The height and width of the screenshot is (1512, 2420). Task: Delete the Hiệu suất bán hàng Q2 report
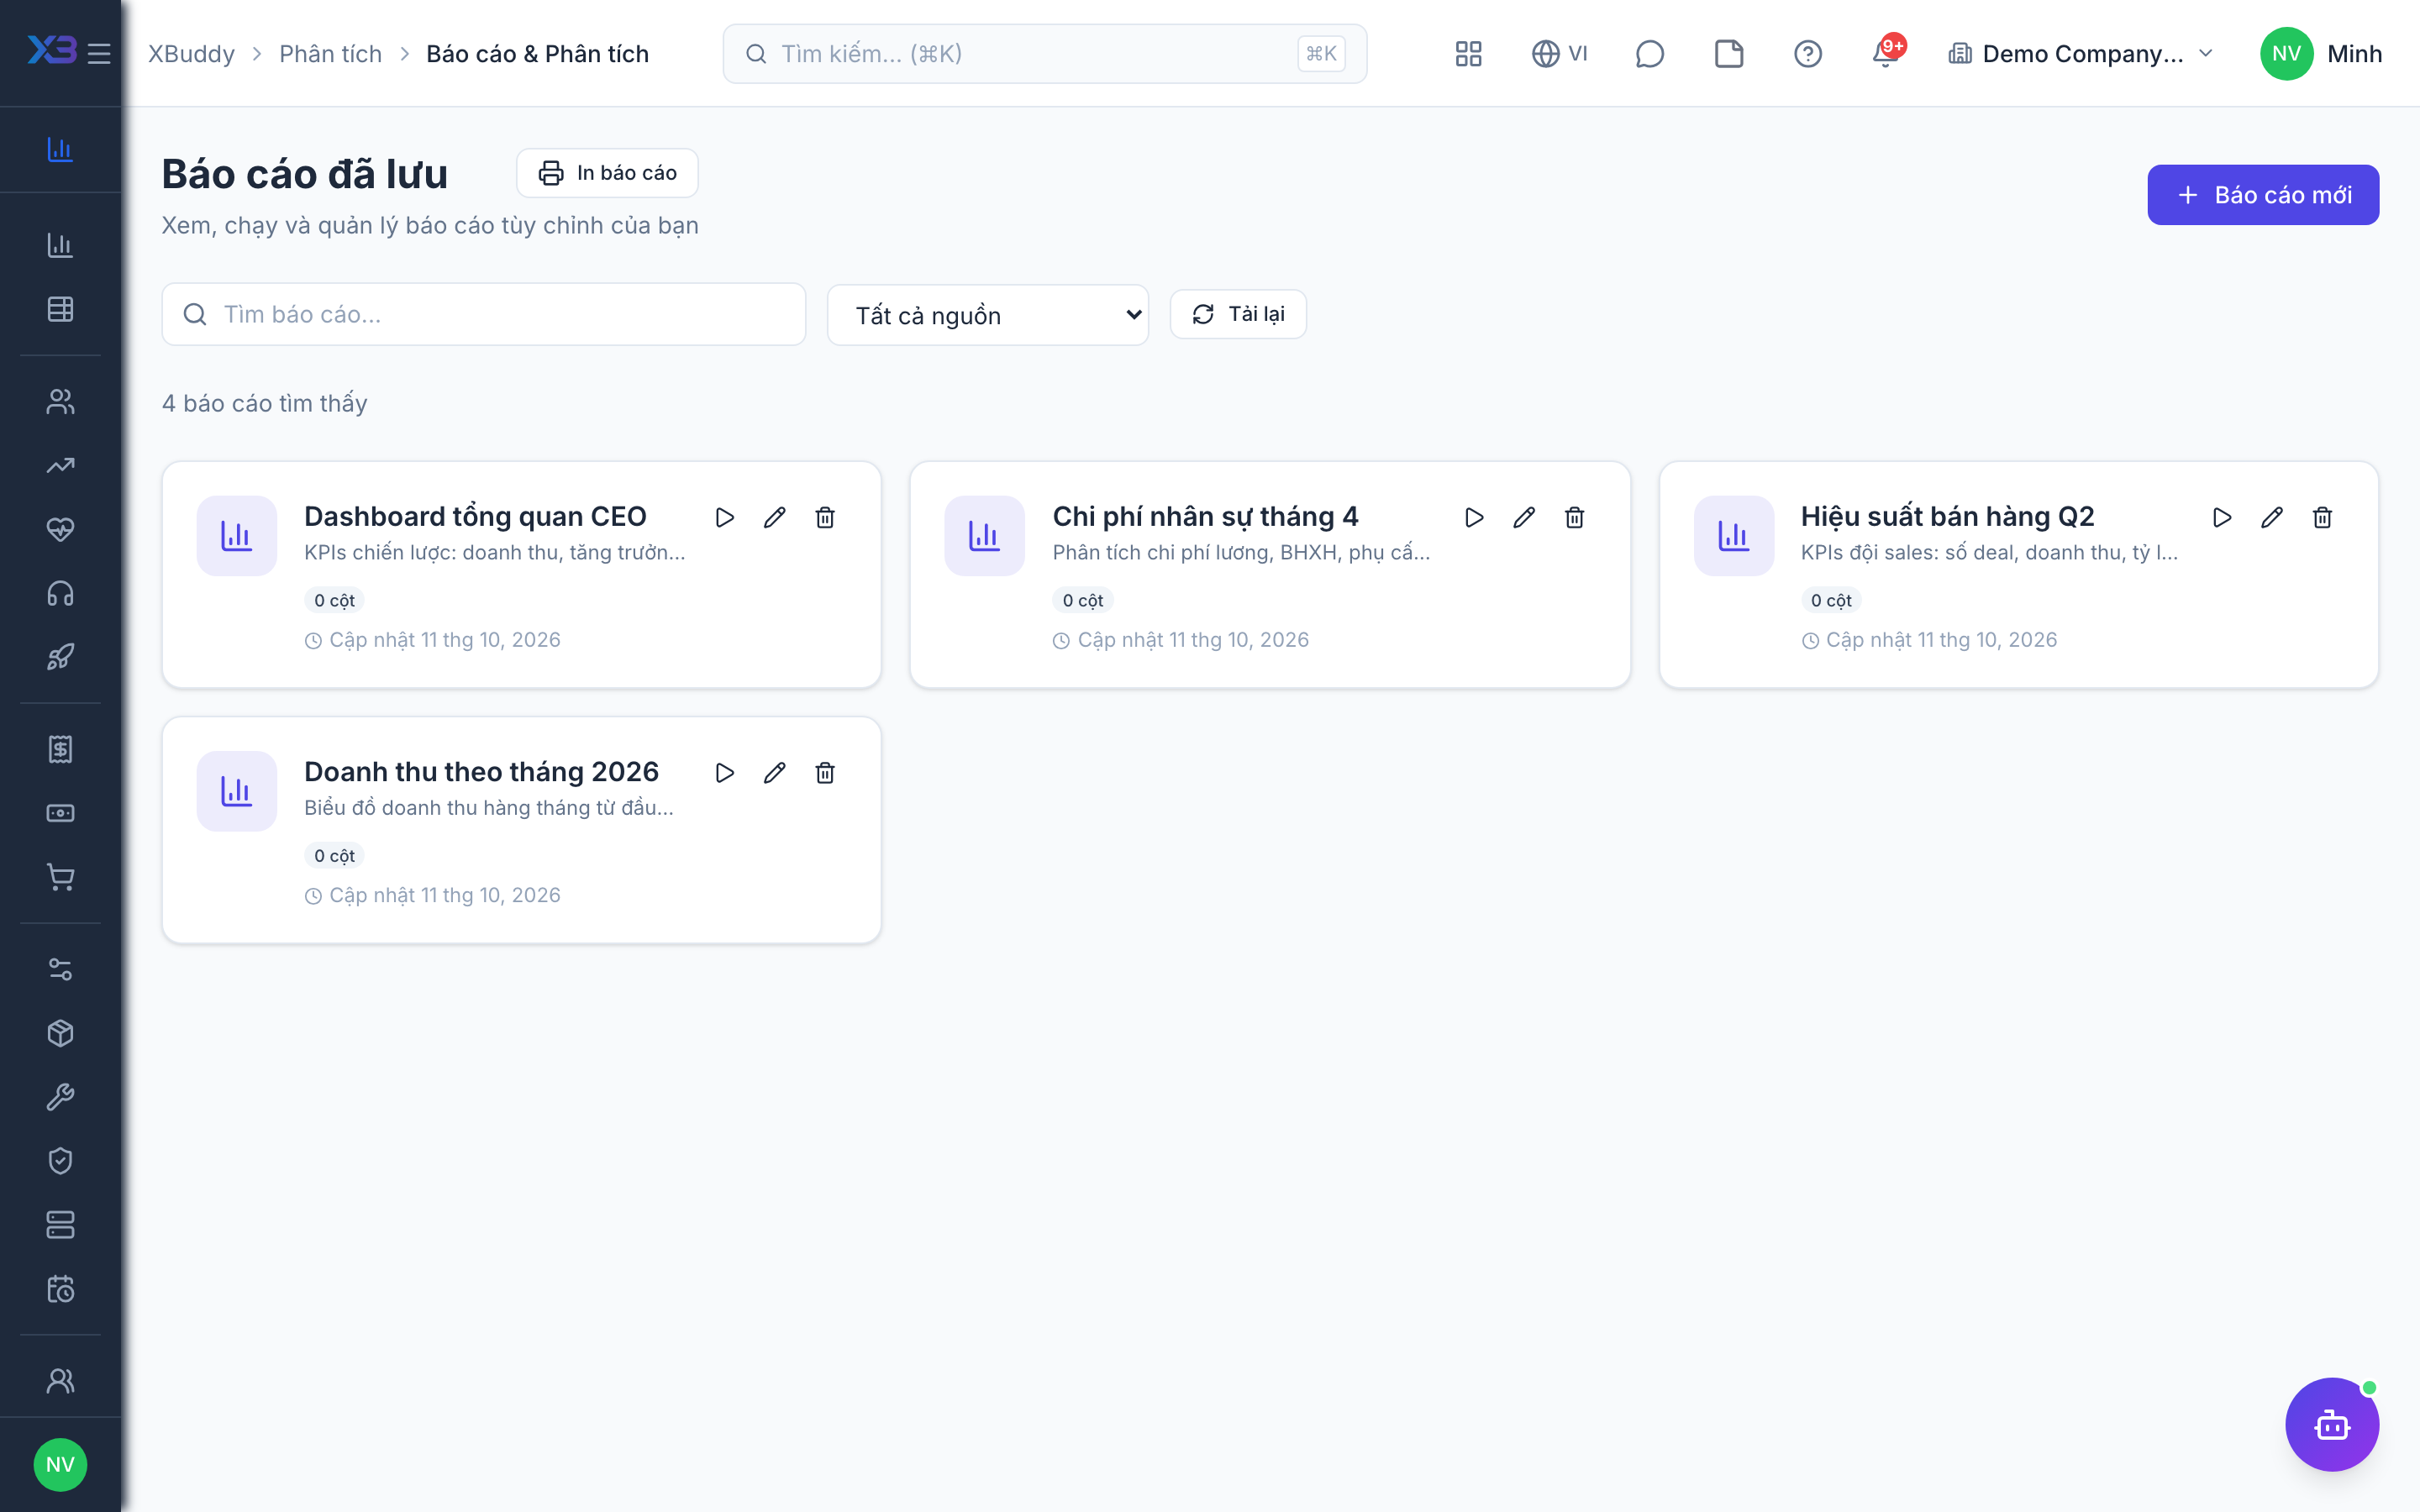coord(2322,517)
